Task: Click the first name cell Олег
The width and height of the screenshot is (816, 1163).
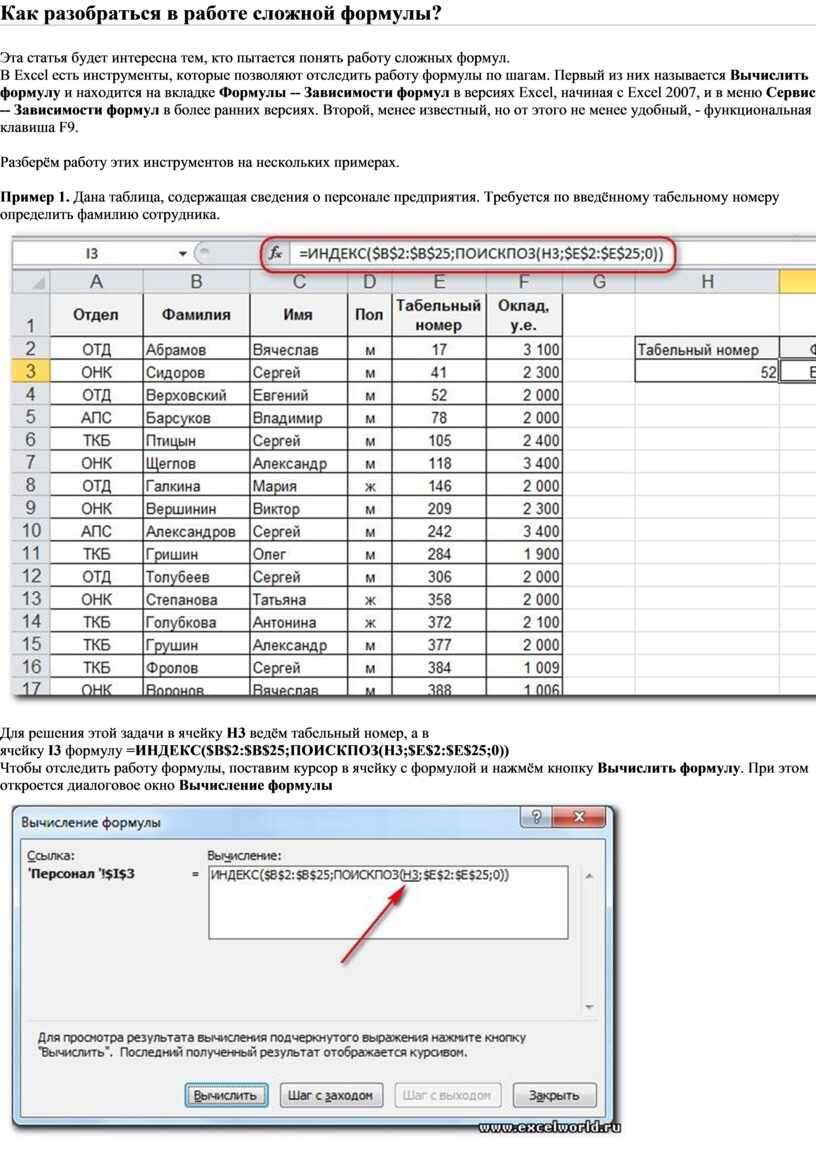Action: 299,554
